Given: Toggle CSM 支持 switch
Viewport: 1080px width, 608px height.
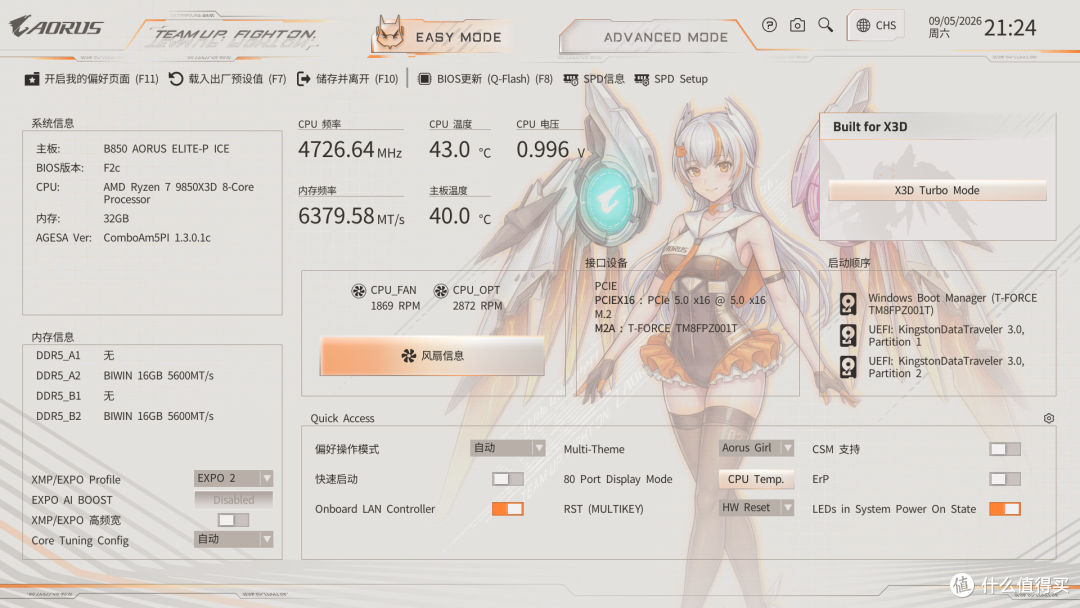Looking at the screenshot, I should click(1005, 449).
